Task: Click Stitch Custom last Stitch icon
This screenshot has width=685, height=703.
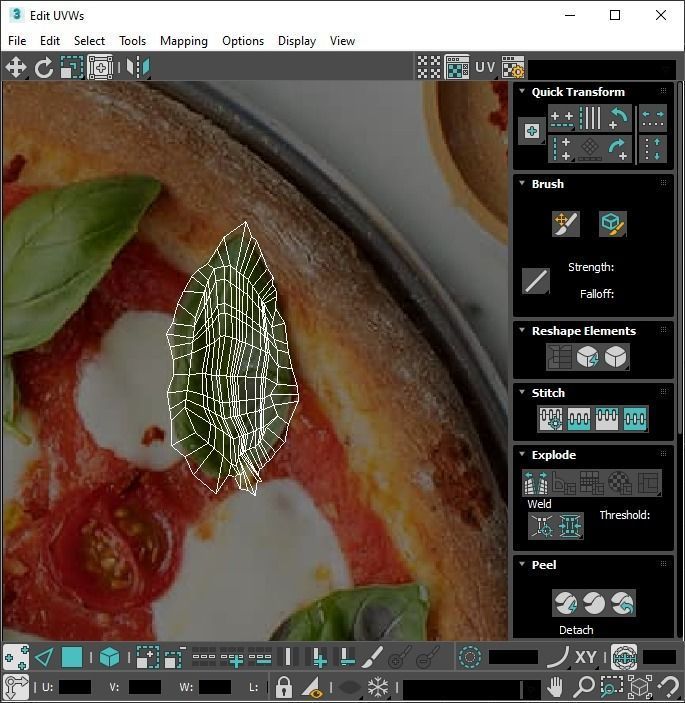Action: (x=635, y=419)
